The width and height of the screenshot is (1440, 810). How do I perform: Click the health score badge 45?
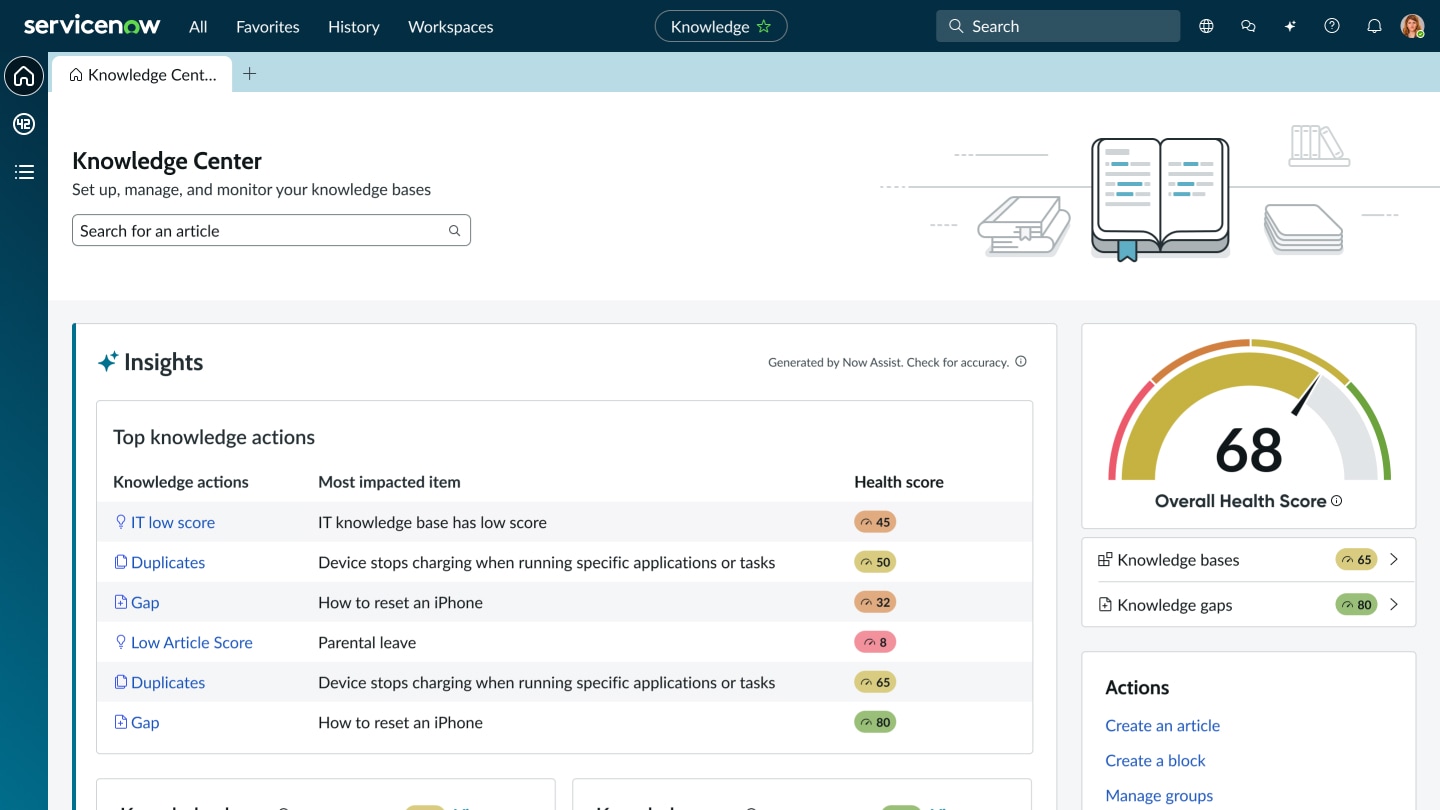point(875,522)
